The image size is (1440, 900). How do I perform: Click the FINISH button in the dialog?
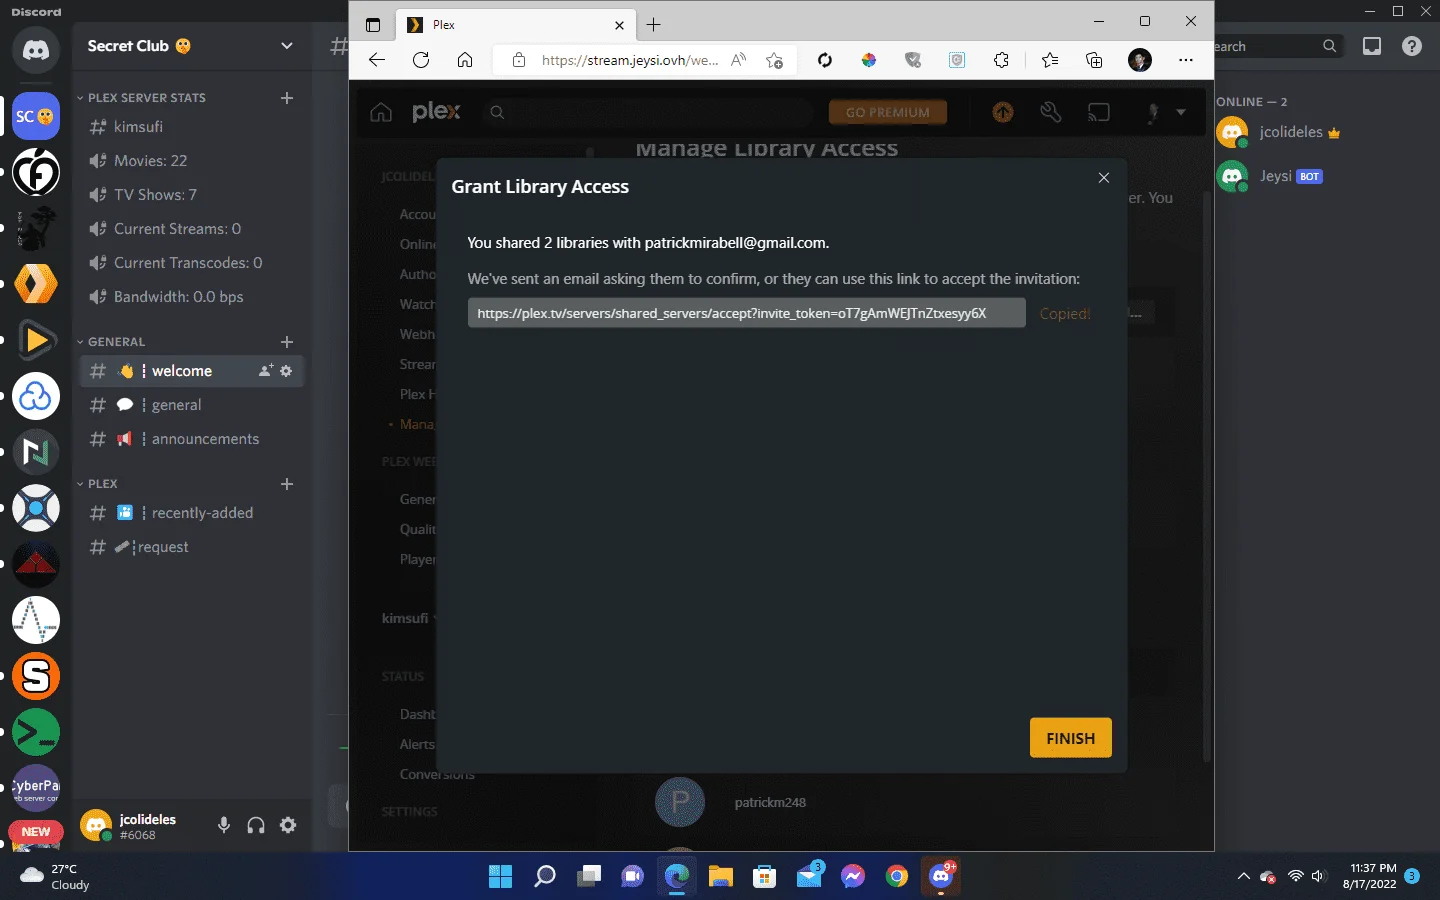tap(1070, 738)
